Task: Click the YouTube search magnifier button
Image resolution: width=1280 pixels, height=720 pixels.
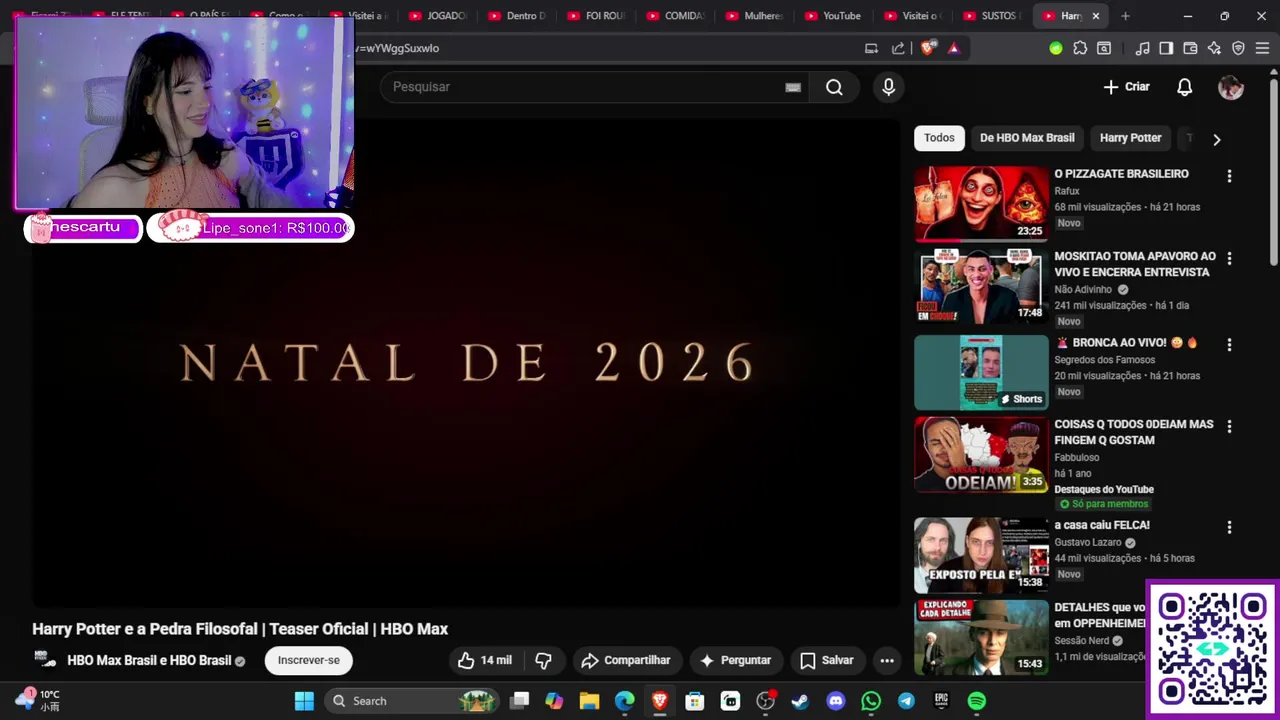Action: pyautogui.click(x=834, y=87)
